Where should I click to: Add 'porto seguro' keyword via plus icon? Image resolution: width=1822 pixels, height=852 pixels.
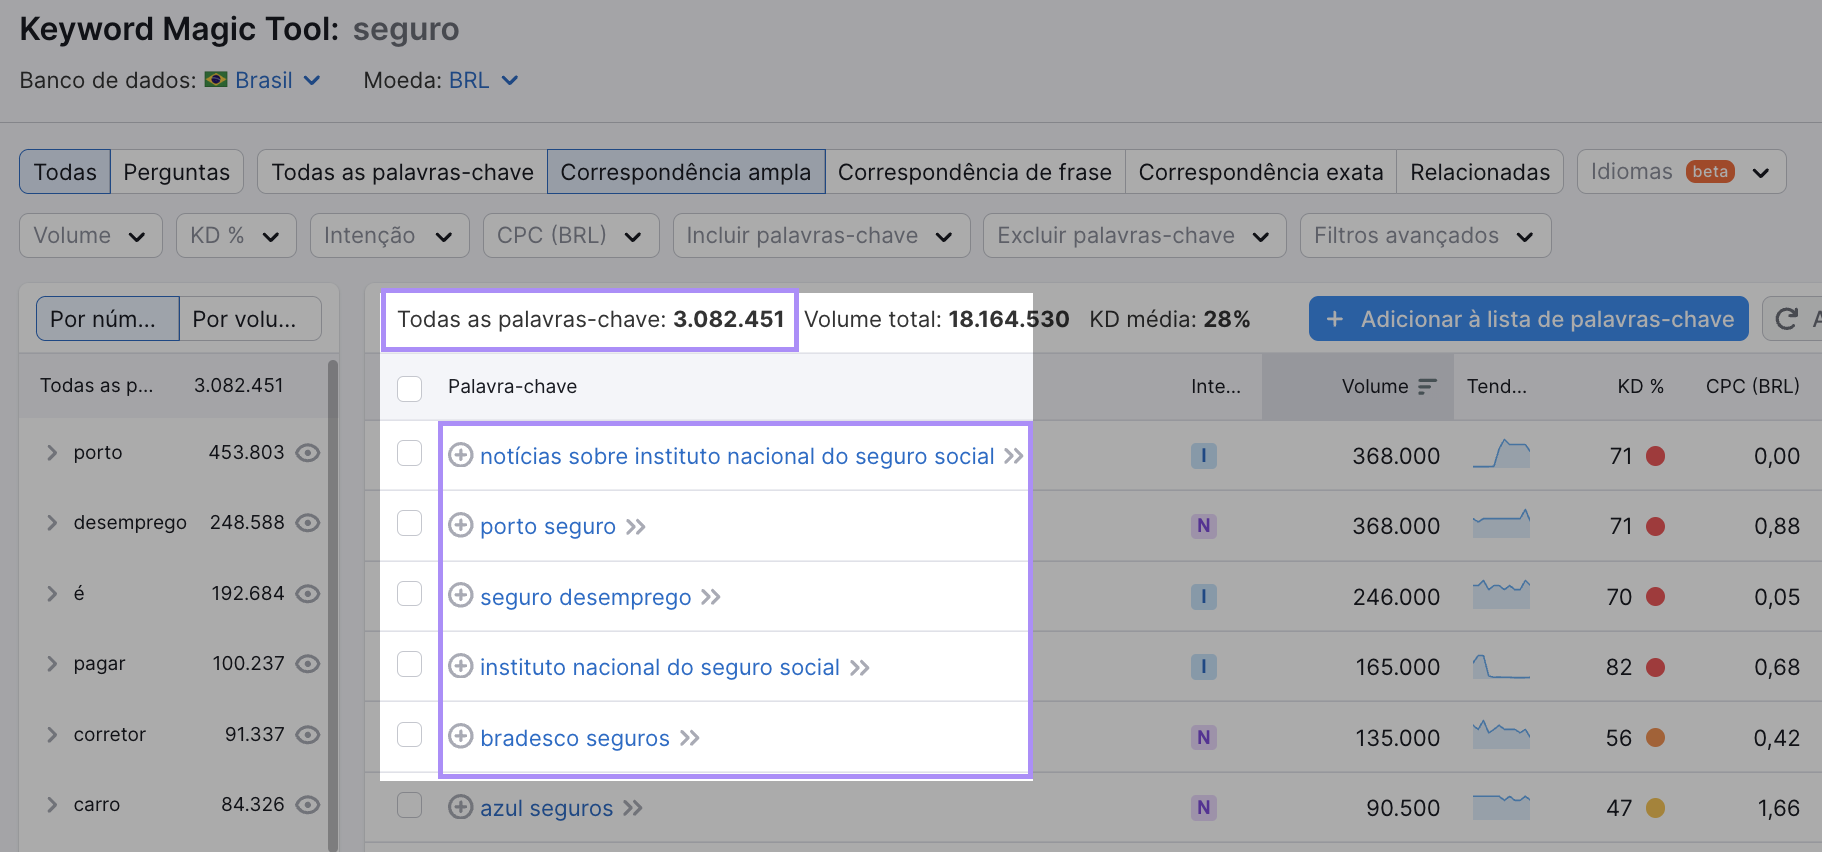coord(460,525)
